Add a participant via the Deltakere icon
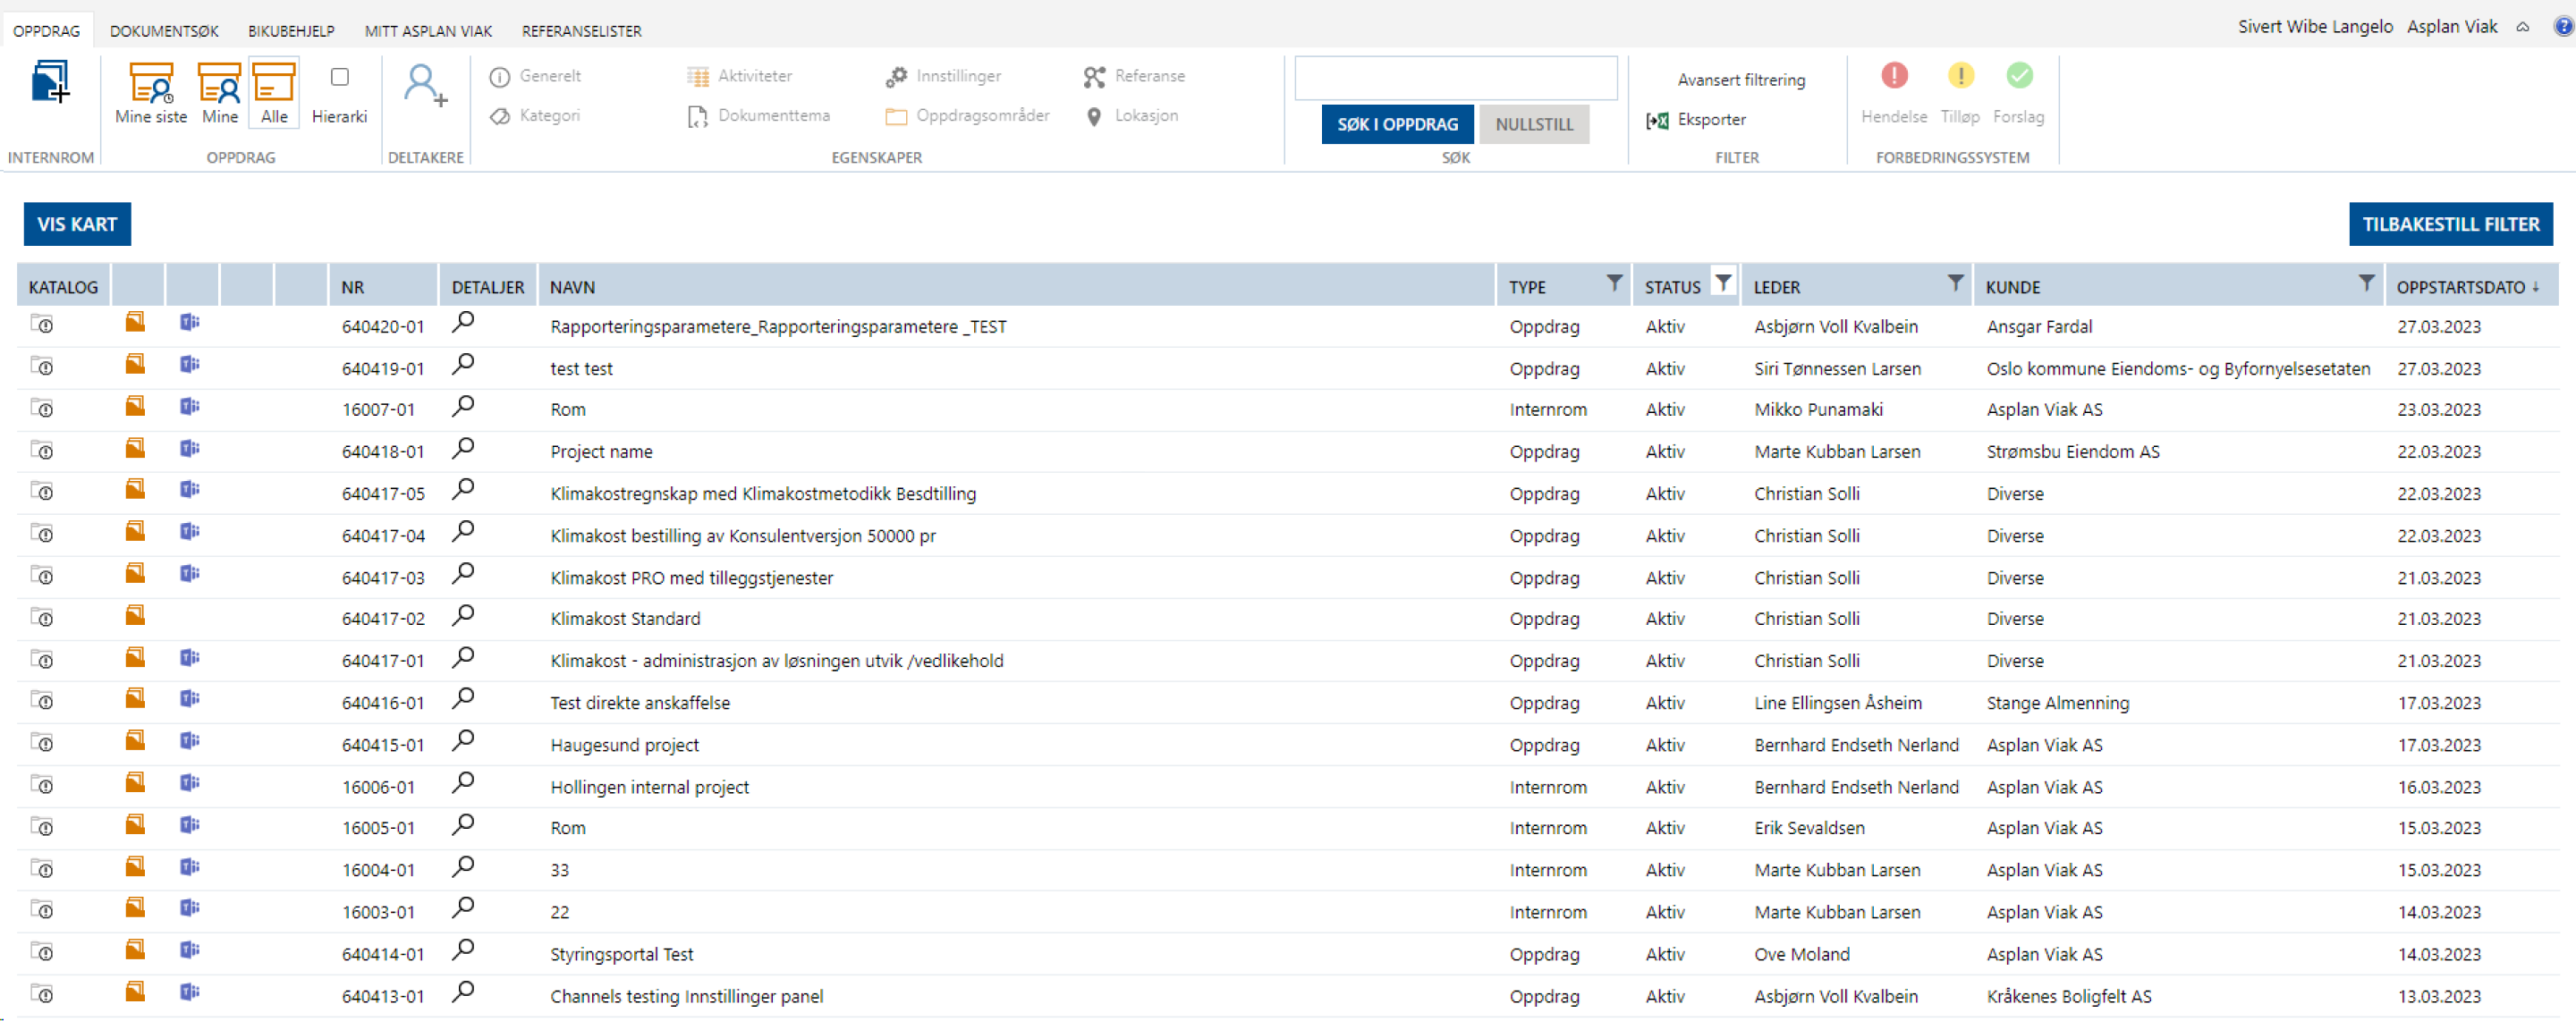 point(426,85)
